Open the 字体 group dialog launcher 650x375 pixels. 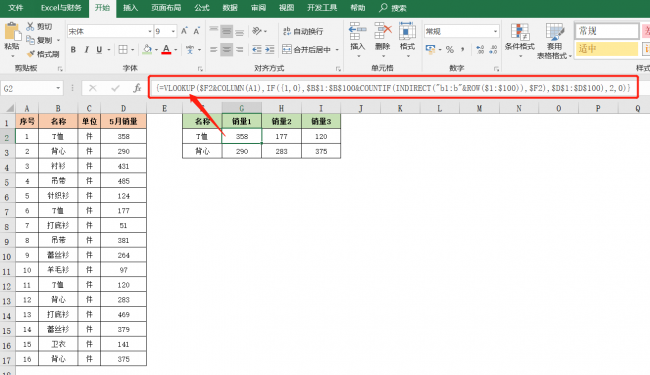(200, 69)
